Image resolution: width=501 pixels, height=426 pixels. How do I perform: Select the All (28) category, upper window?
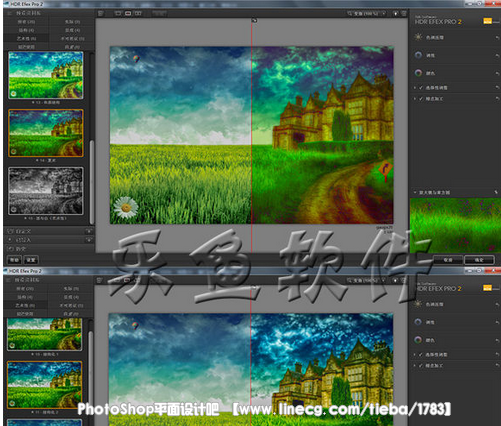click(26, 22)
